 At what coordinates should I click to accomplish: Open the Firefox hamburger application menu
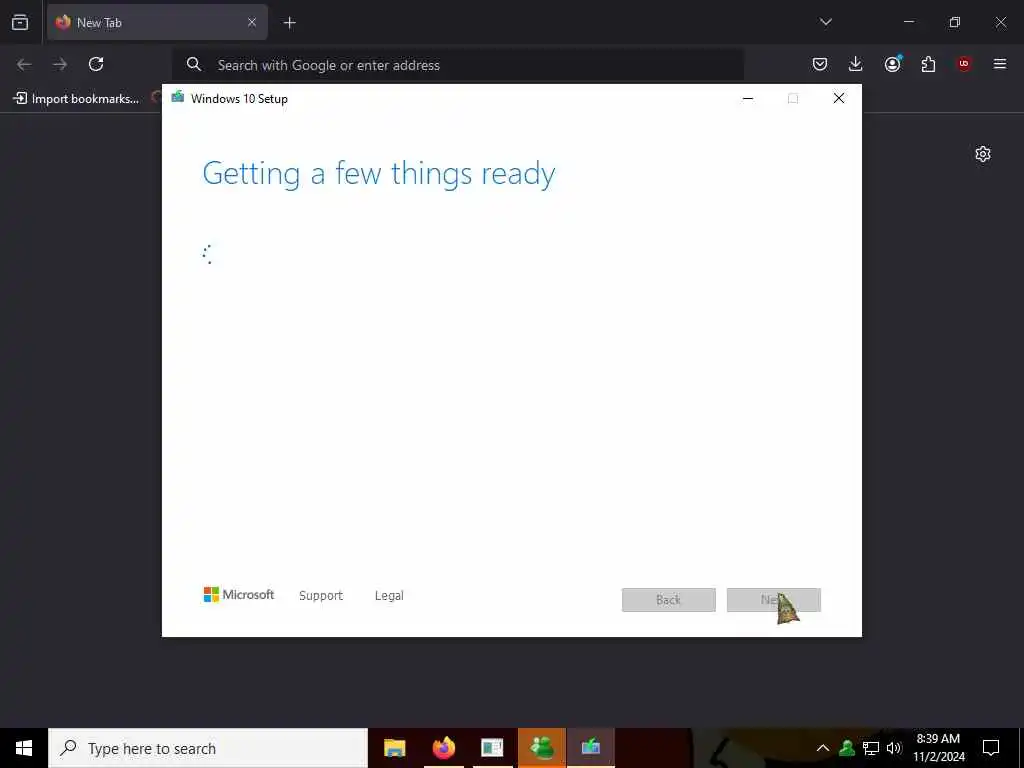pos(1000,64)
